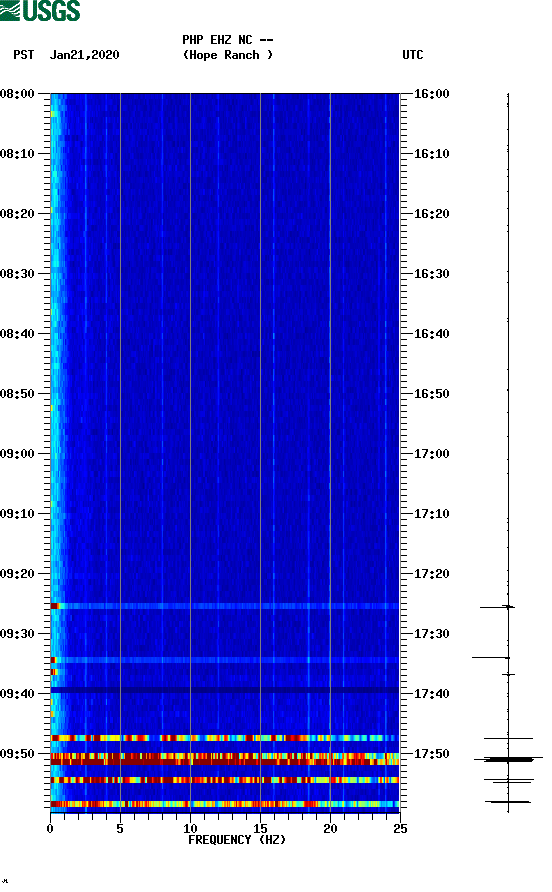Click the 08:20 PST time label
This screenshot has height=892, width=552.
[x=18, y=214]
